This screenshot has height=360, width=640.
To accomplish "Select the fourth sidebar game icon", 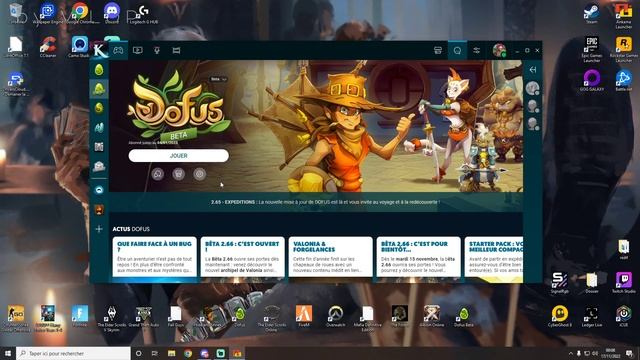I will (x=99, y=127).
